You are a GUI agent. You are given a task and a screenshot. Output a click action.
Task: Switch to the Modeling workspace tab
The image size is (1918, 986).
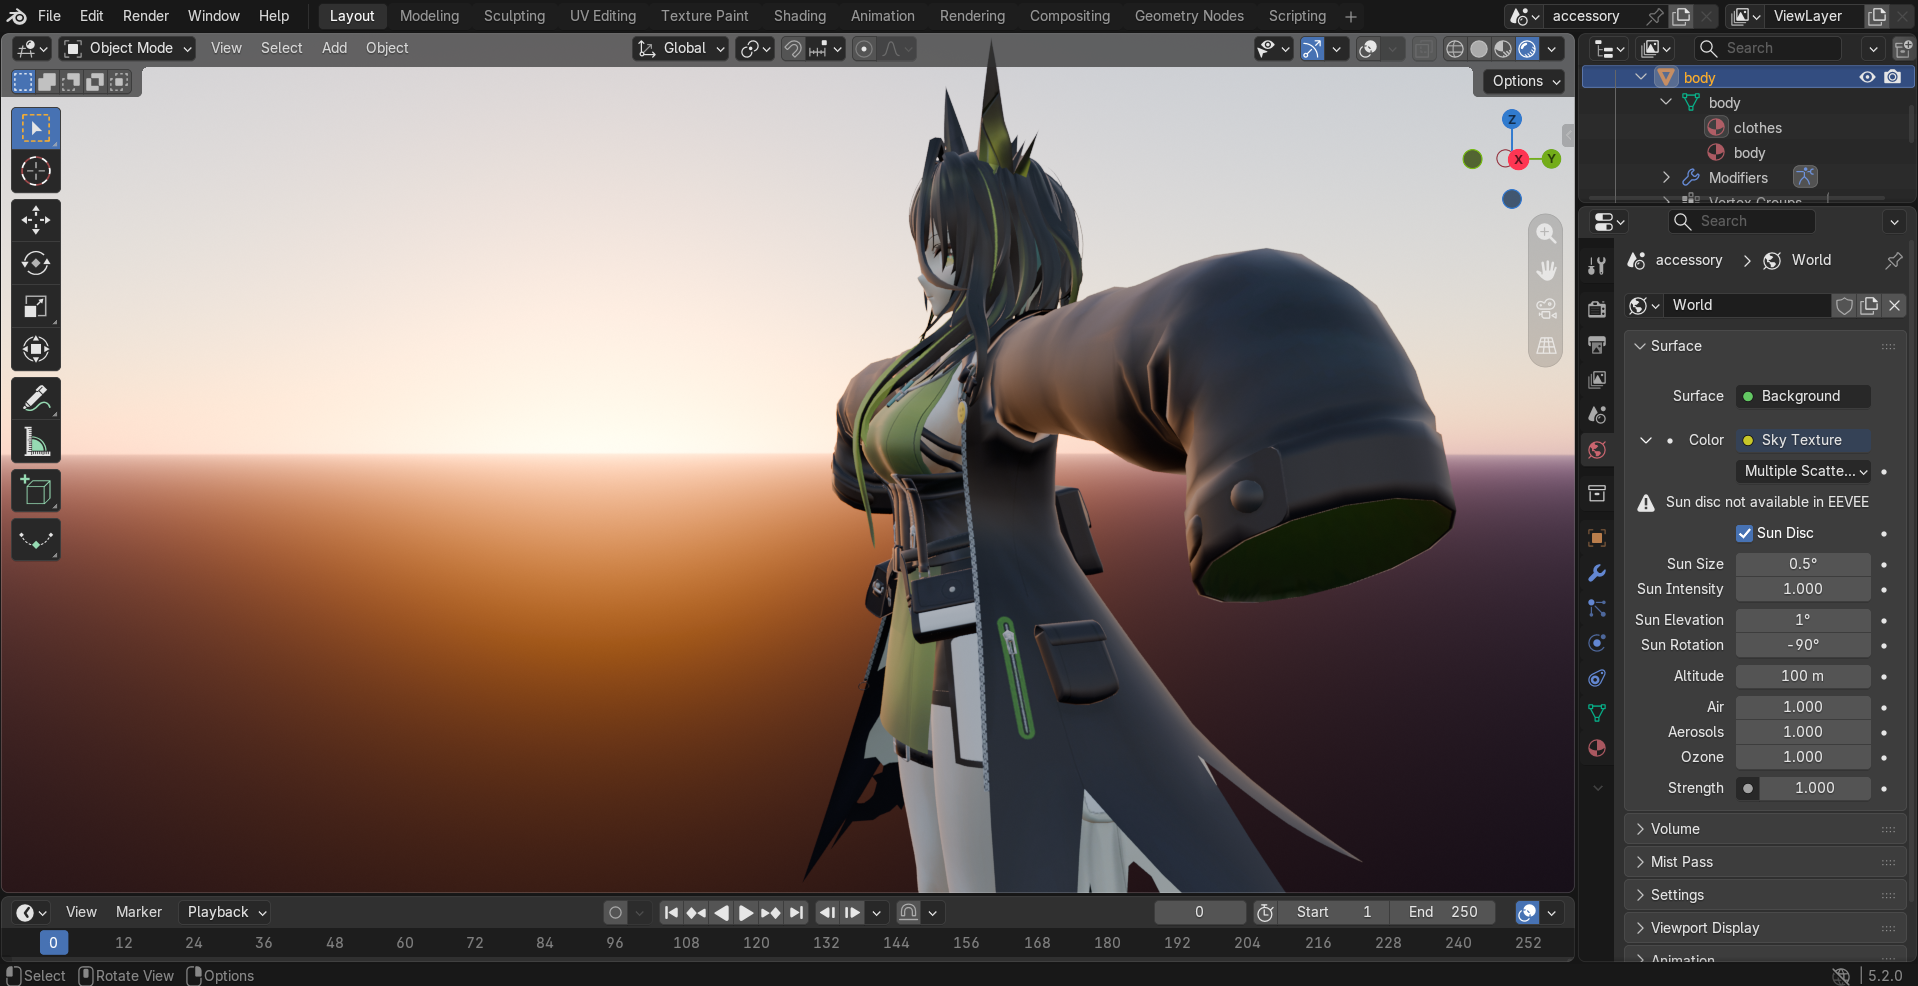(429, 16)
